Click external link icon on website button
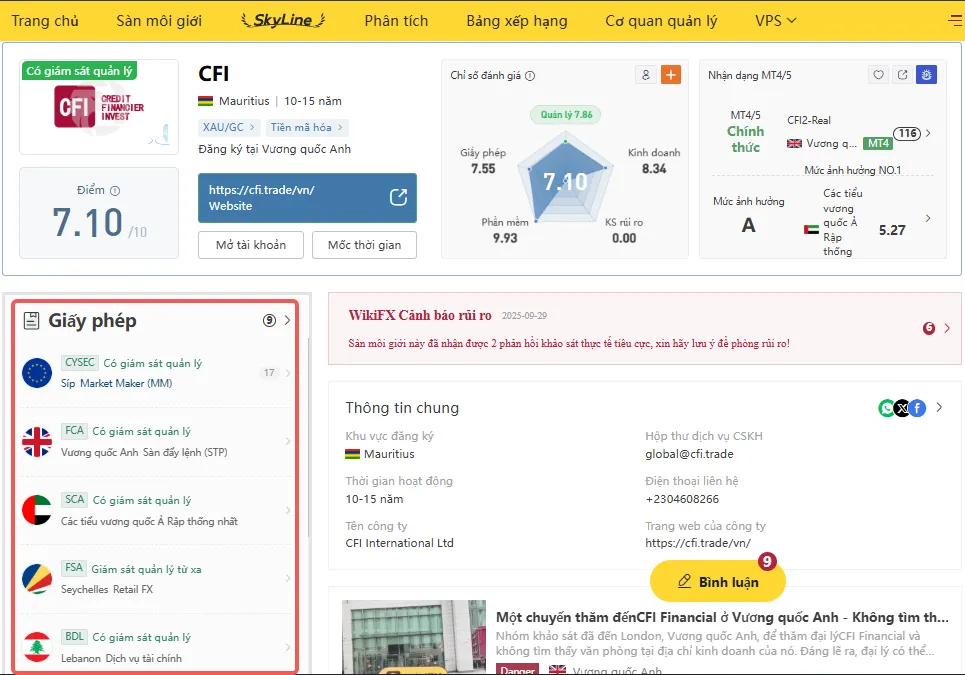 point(398,197)
